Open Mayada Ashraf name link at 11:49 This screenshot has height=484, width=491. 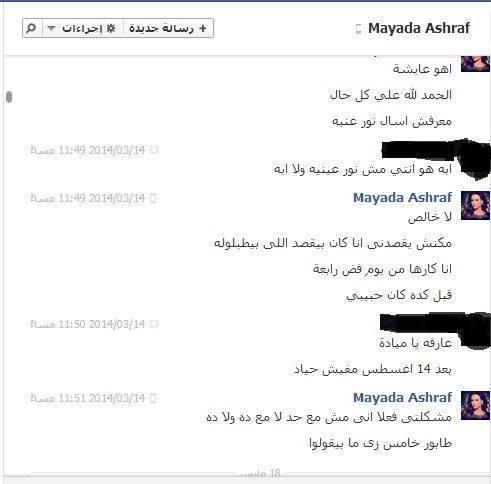[402, 198]
